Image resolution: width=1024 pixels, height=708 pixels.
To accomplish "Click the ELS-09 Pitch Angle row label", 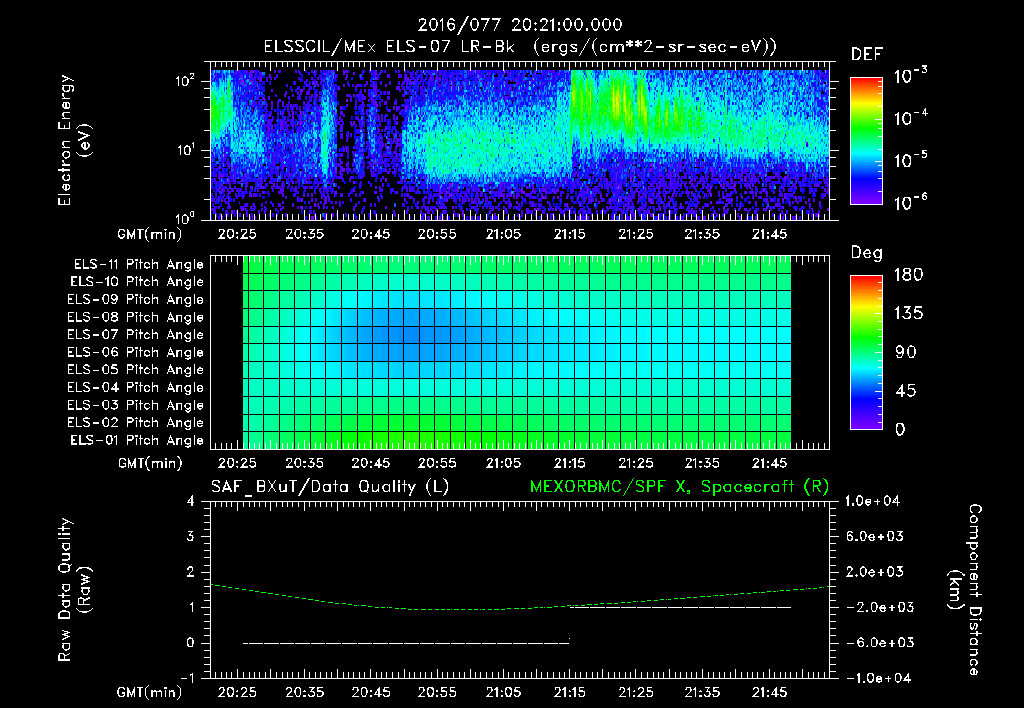I will point(136,300).
